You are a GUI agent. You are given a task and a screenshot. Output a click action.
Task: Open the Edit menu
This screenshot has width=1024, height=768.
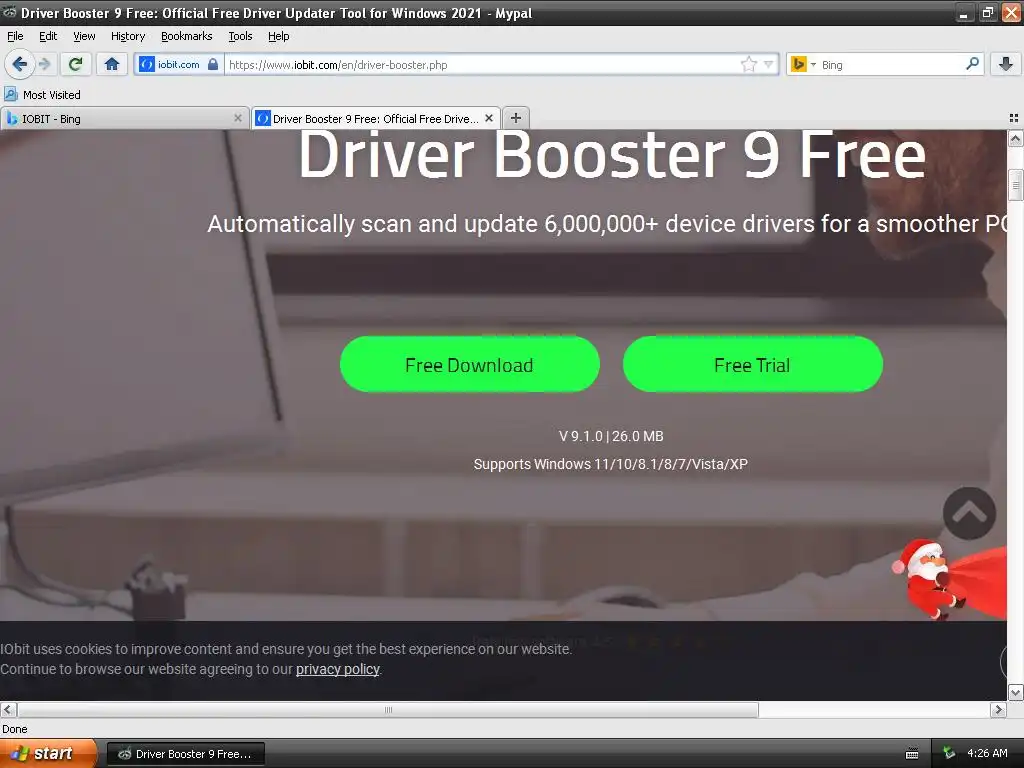coord(48,36)
